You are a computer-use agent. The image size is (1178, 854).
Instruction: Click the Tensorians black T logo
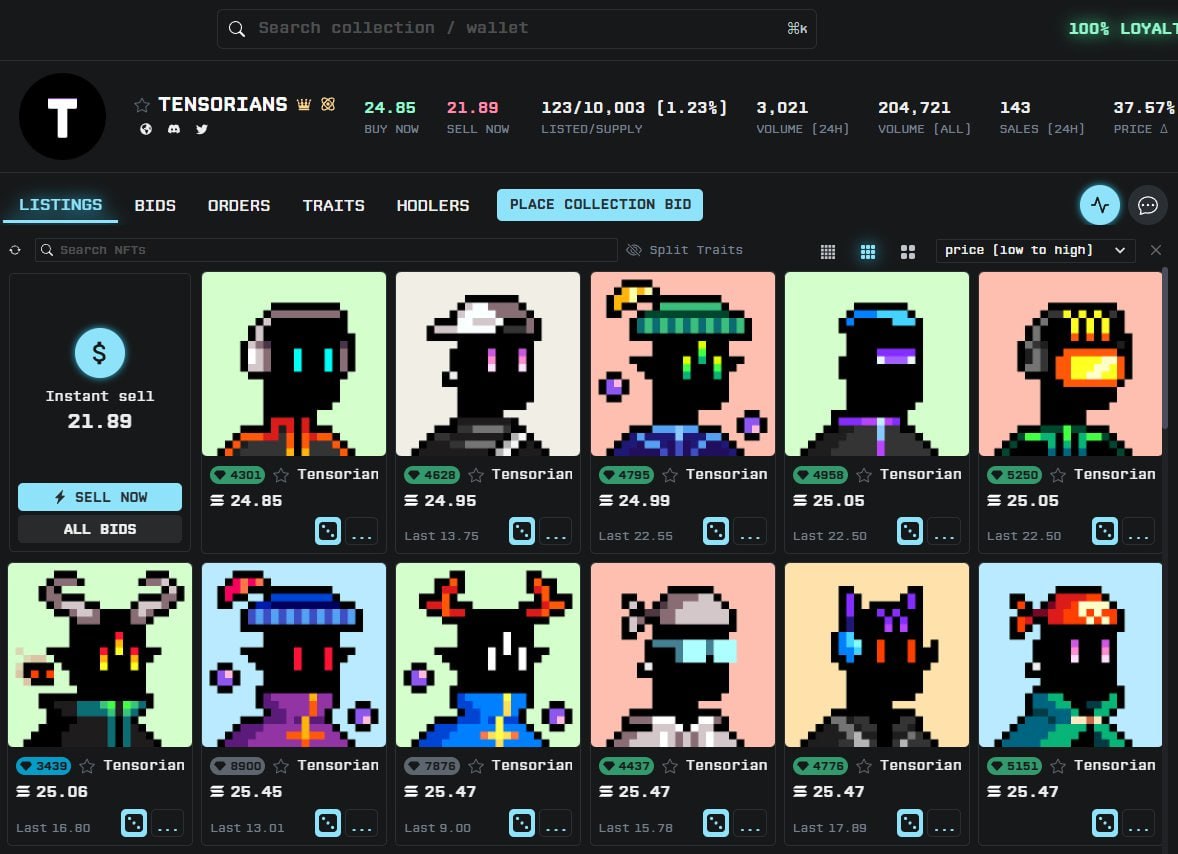pyautogui.click(x=62, y=116)
